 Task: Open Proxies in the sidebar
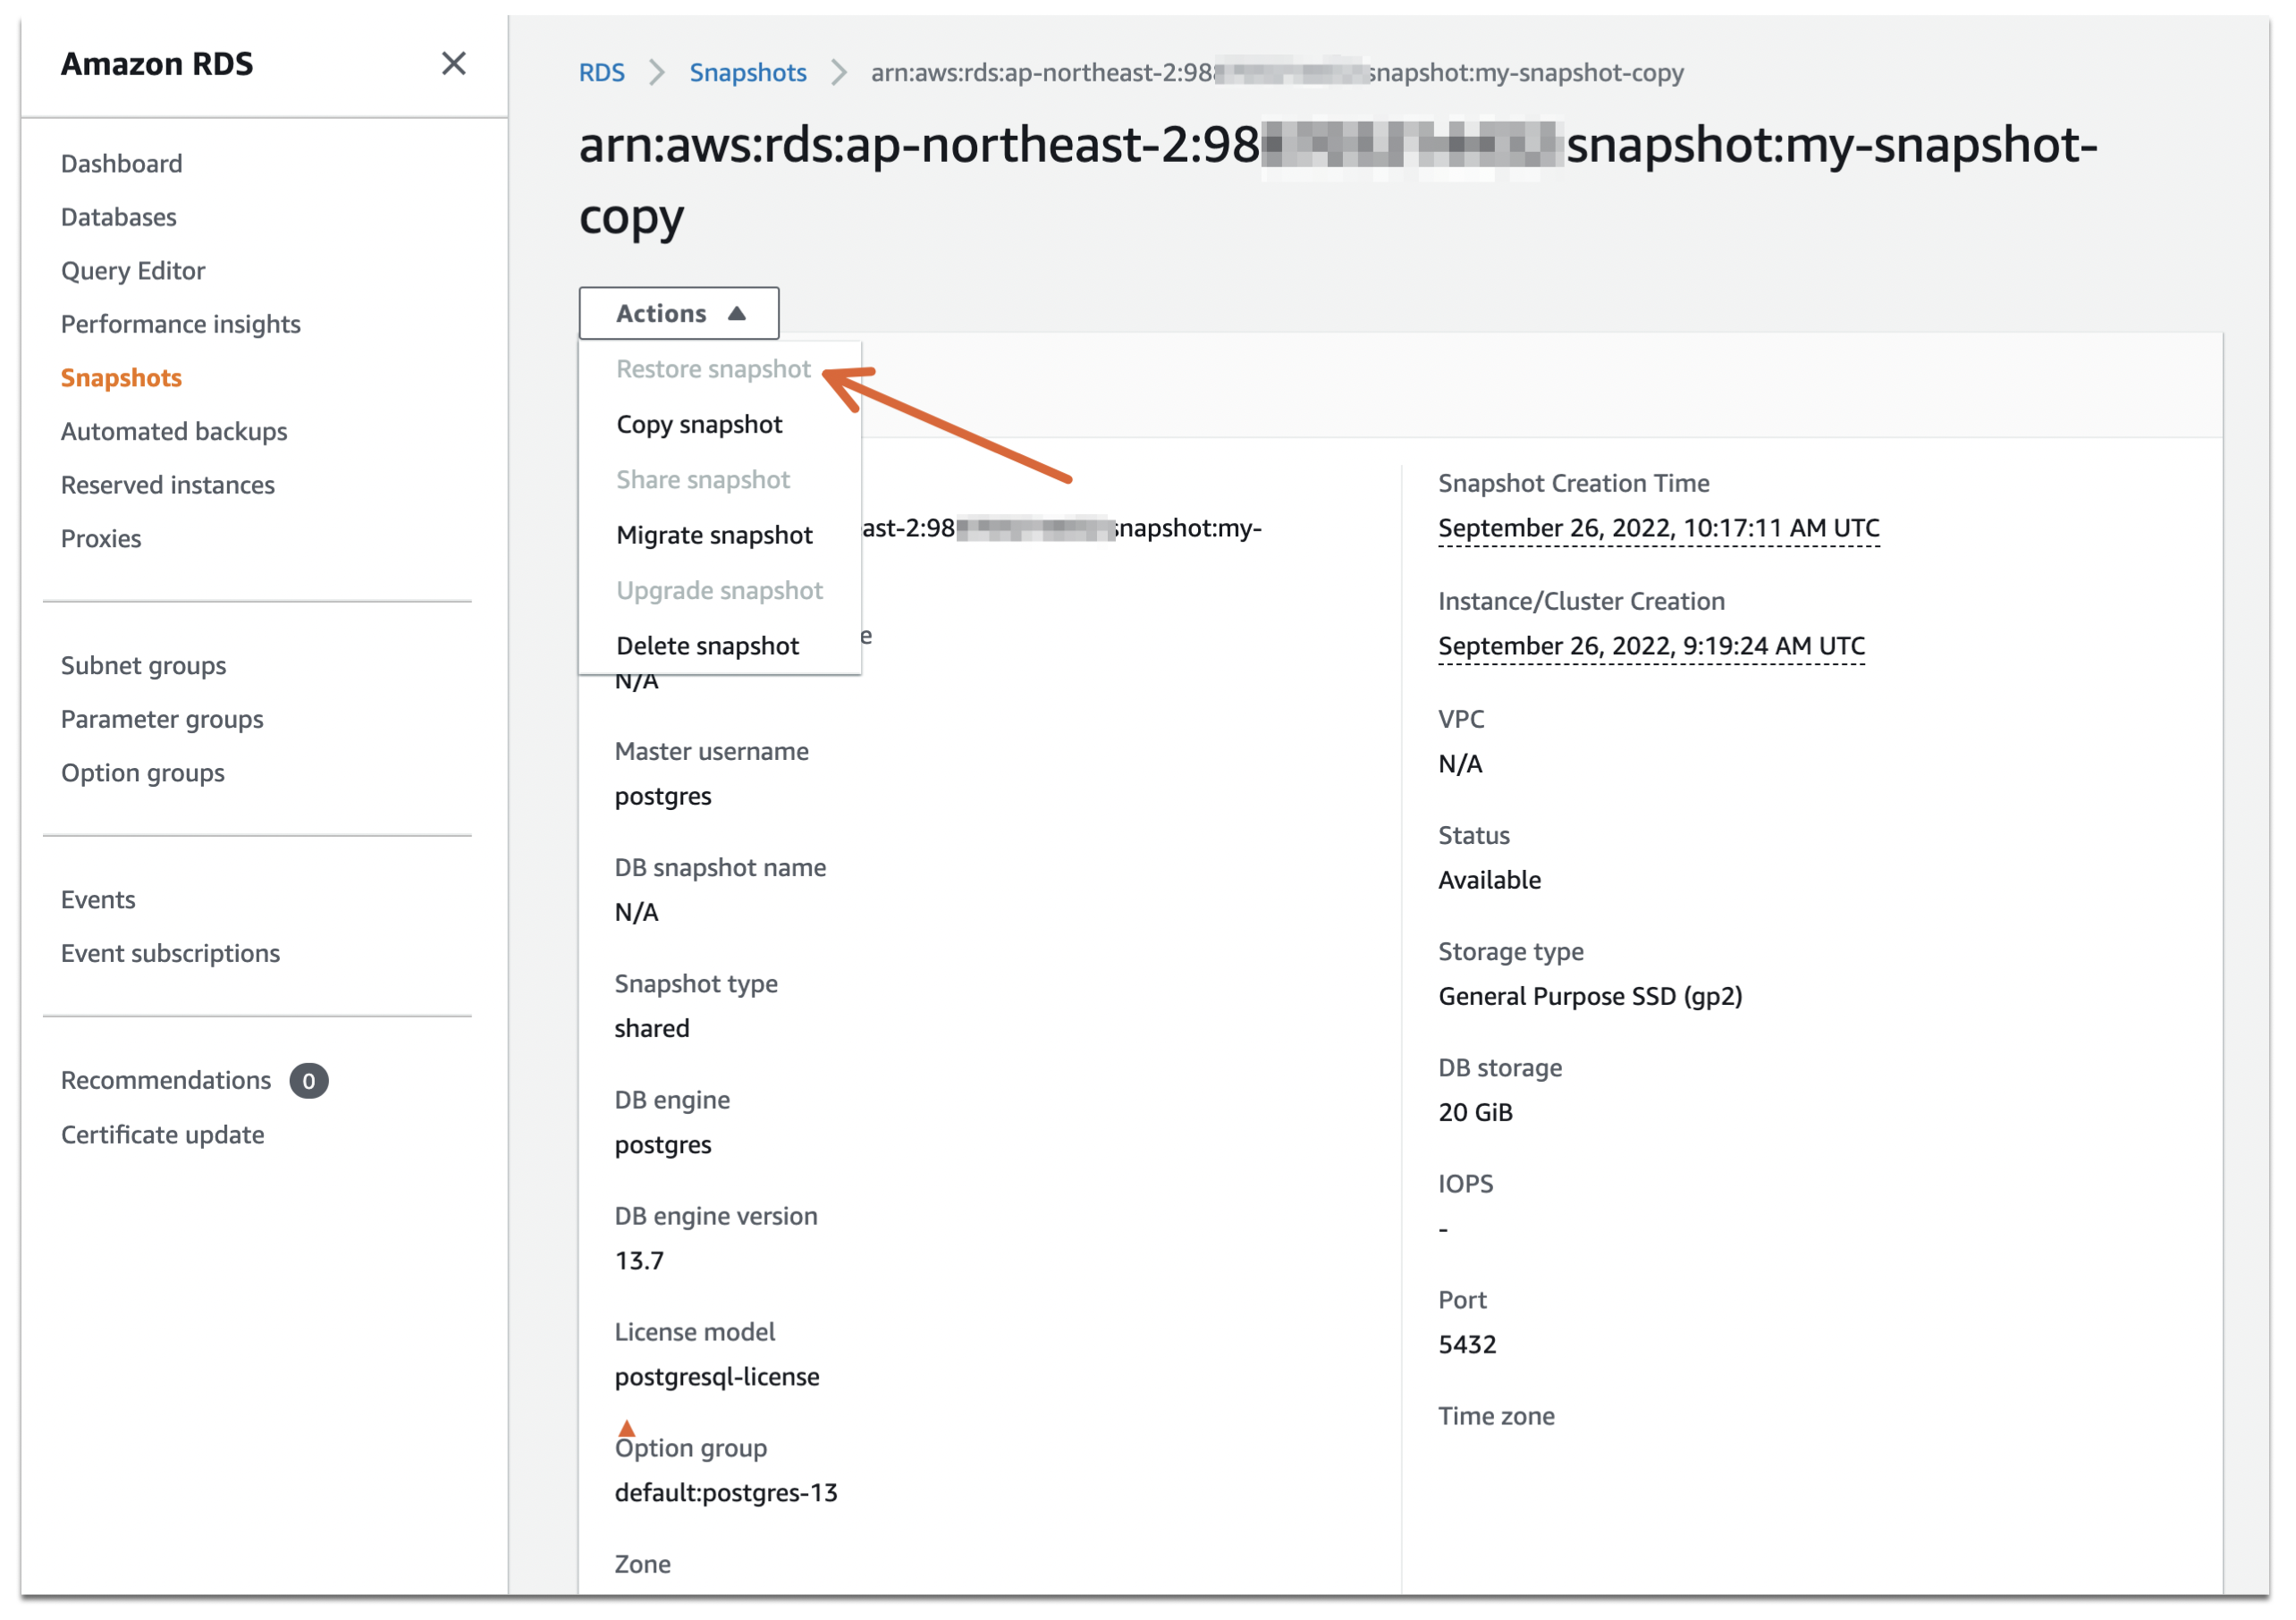pos(101,539)
